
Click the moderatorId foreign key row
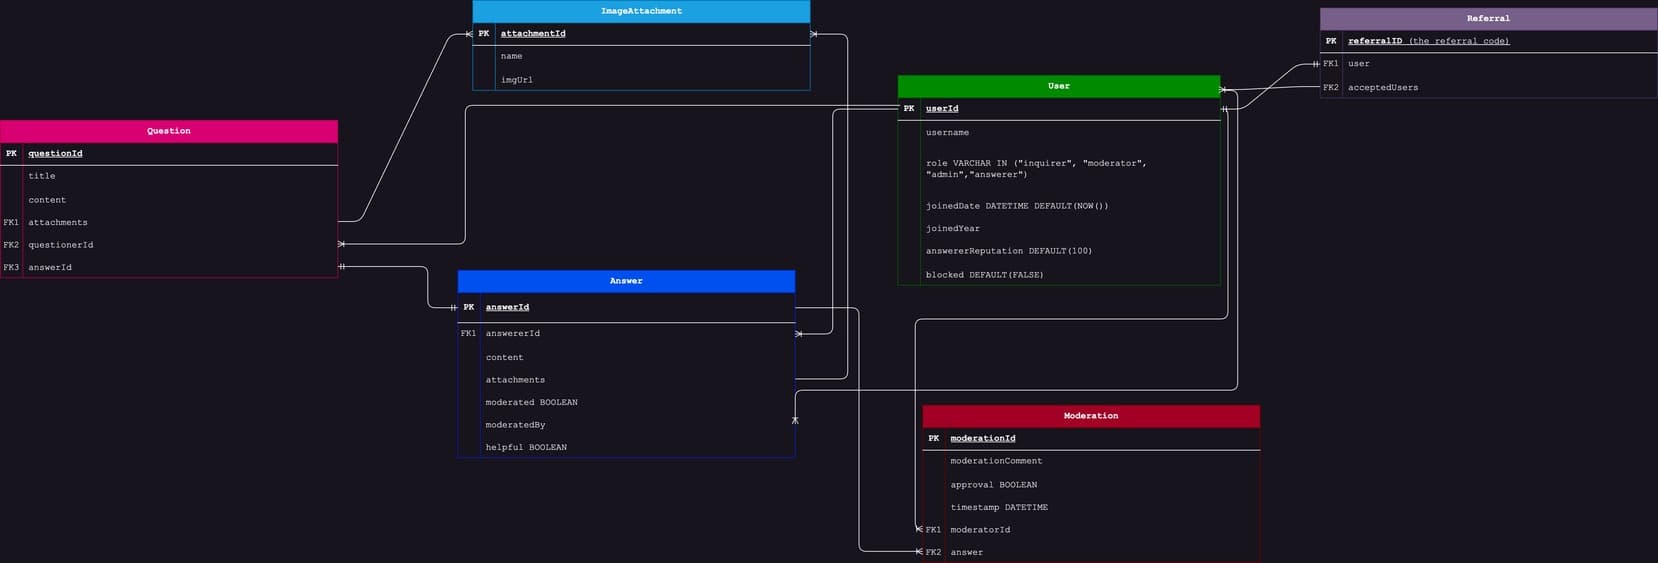980,530
